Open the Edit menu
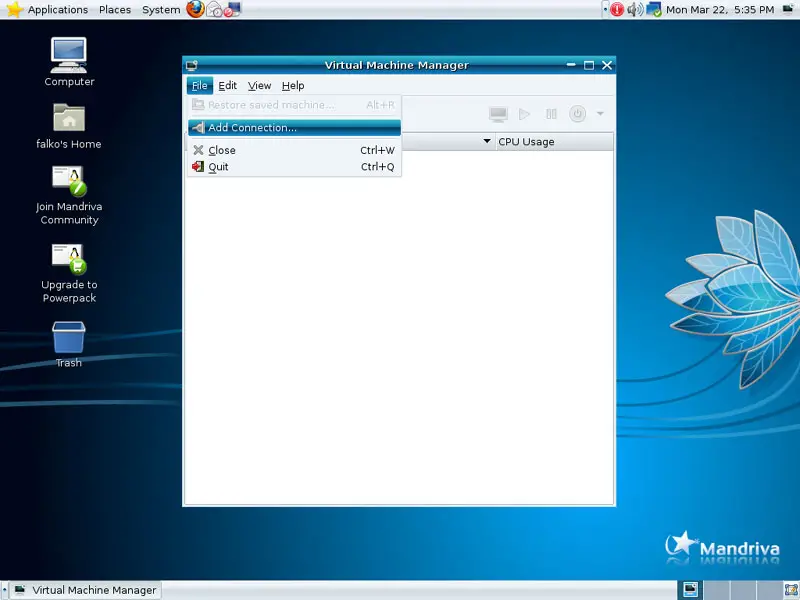 coord(228,86)
